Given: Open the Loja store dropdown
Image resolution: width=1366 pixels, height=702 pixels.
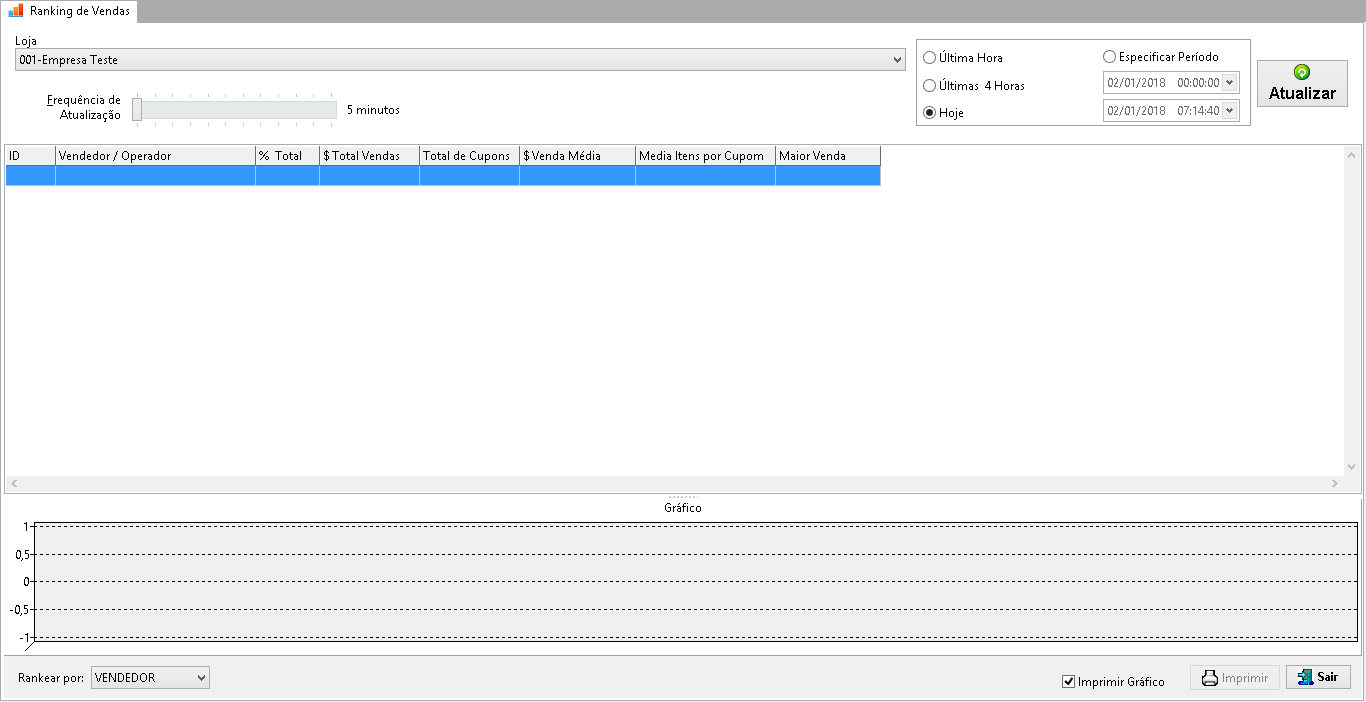Looking at the screenshot, I should pos(460,60).
